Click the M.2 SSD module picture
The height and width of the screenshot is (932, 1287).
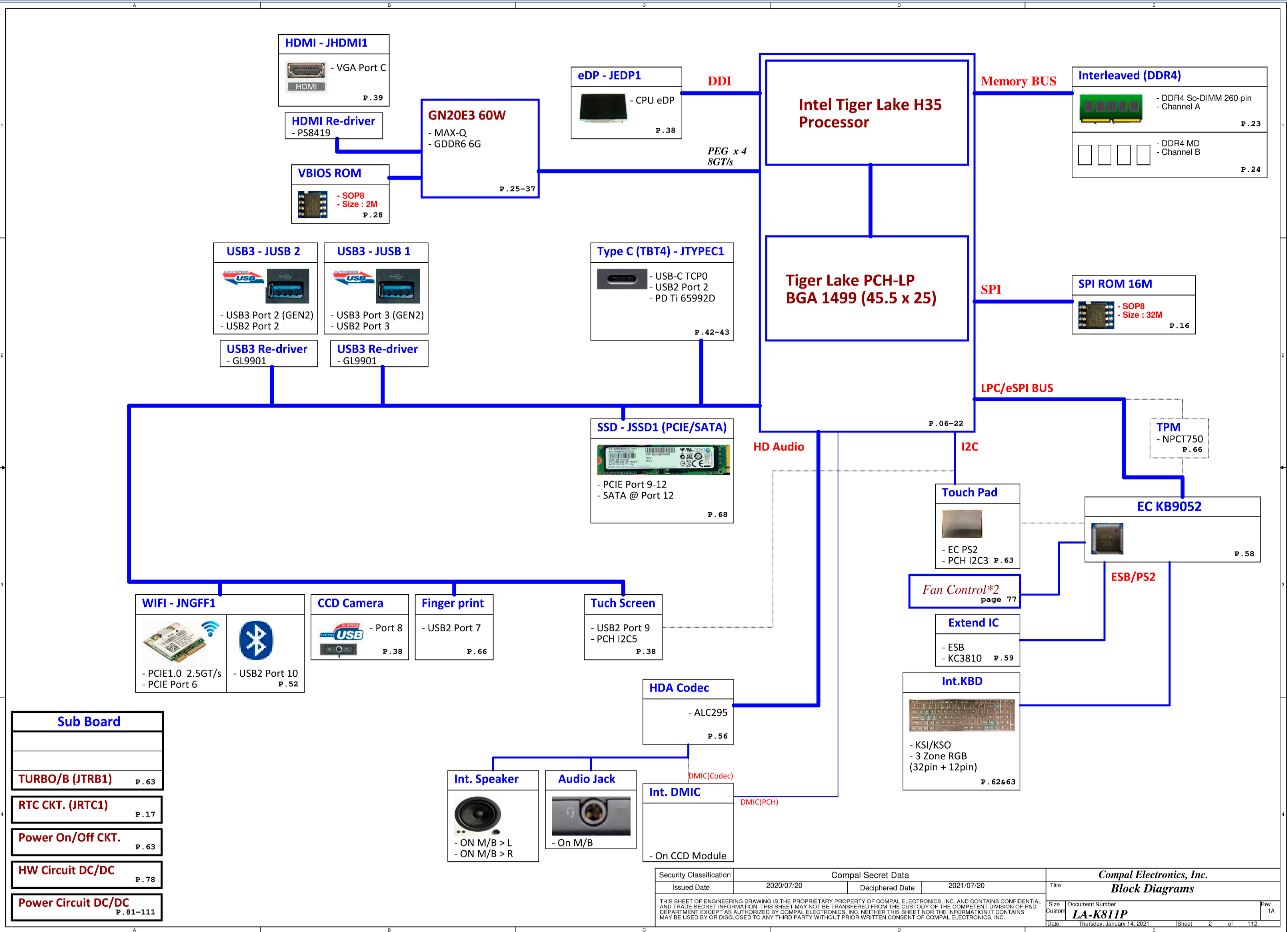tap(661, 460)
